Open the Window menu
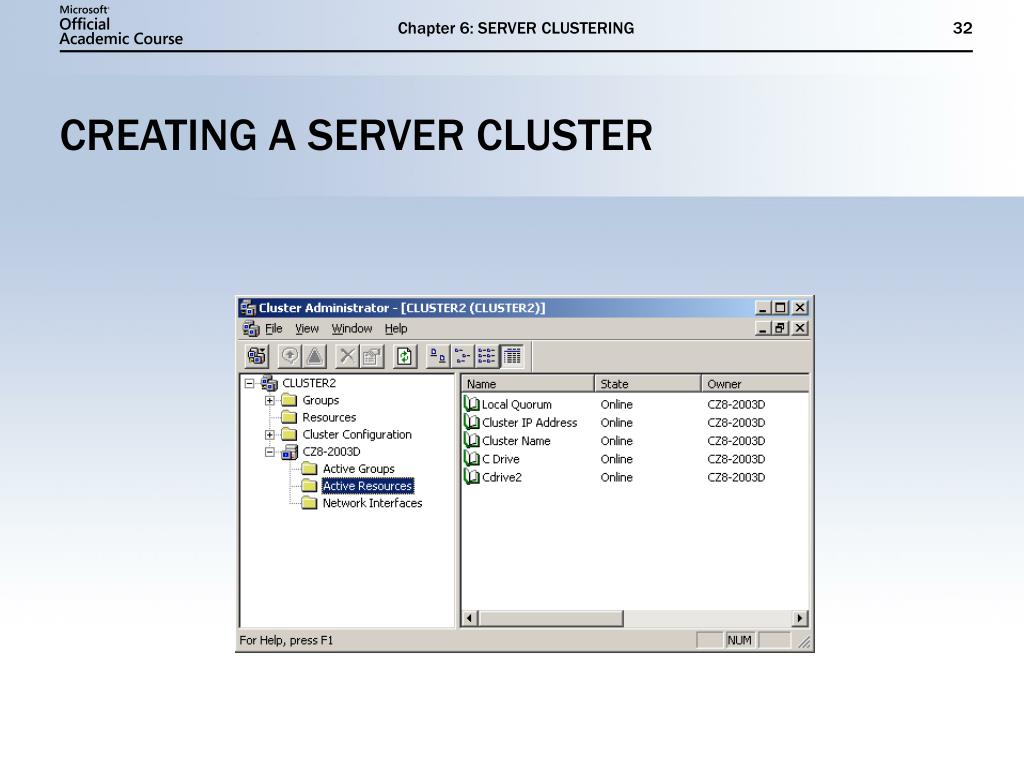This screenshot has width=1024, height=768. 351,329
